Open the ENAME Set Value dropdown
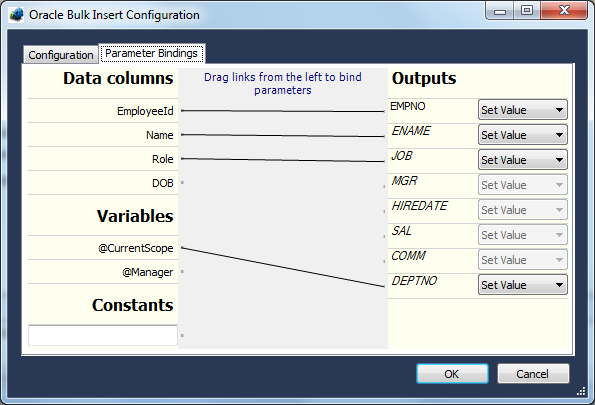 [x=523, y=135]
